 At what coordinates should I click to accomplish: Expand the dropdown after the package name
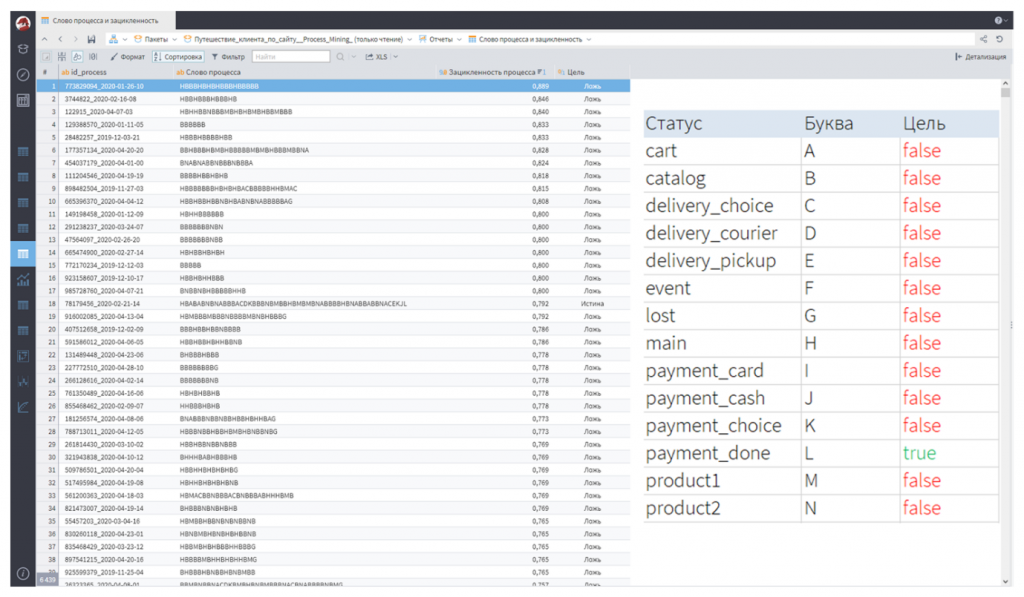tap(409, 40)
